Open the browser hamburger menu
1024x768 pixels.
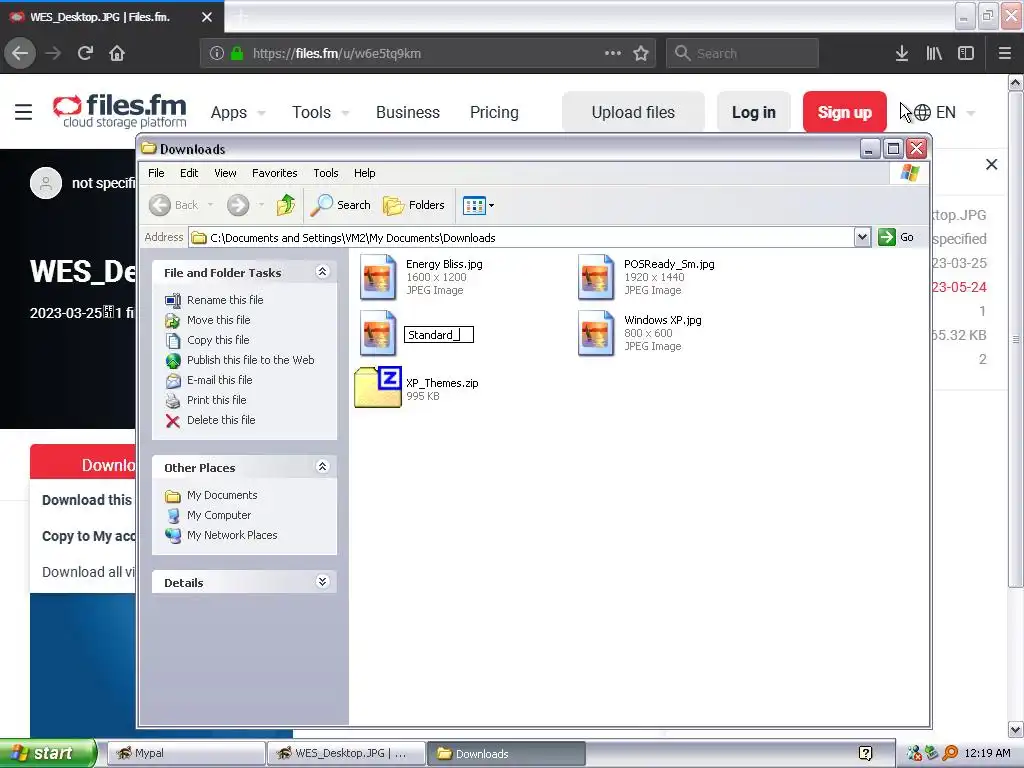(1005, 54)
